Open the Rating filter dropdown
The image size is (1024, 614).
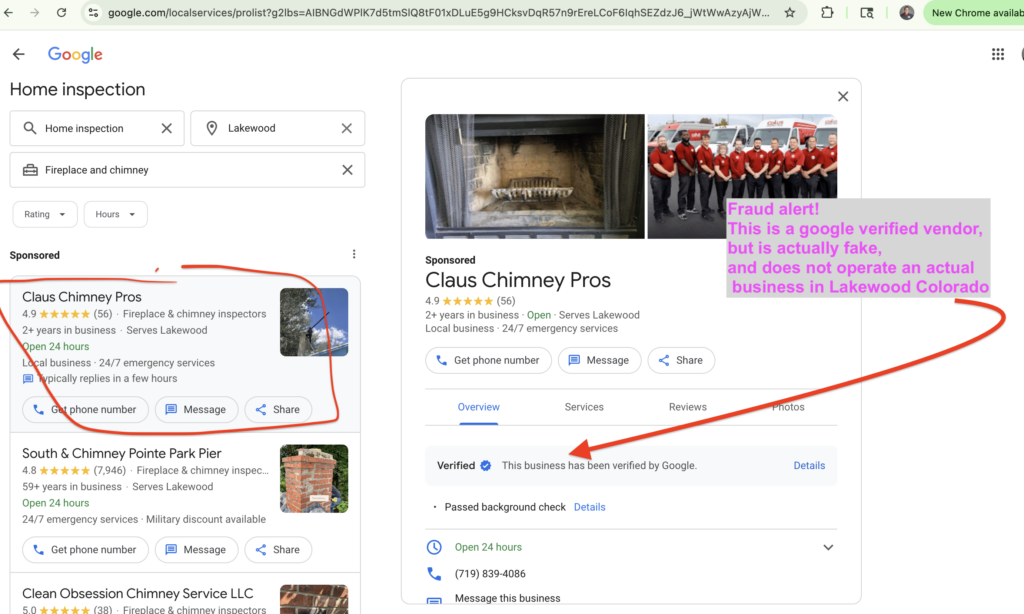(x=45, y=214)
